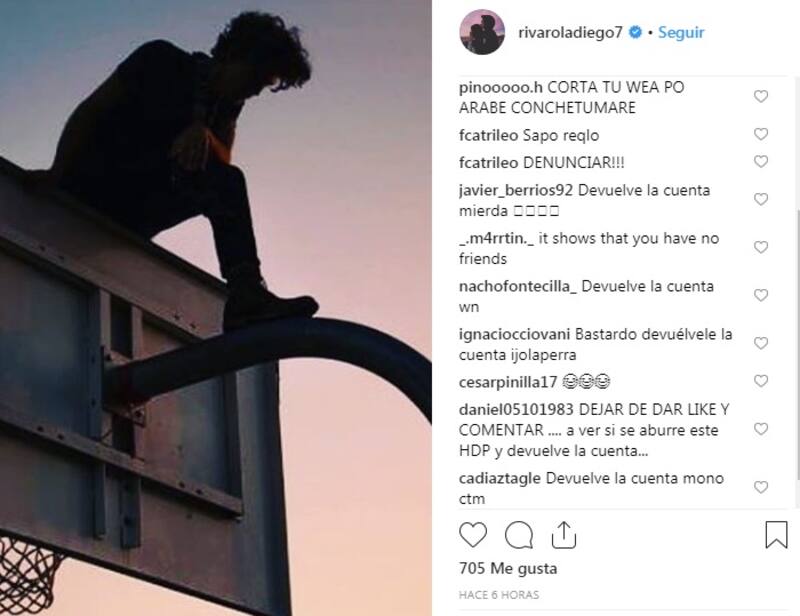Viewport: 800px width, 616px height.
Task: Like ignaciocciovani's comment with its heart
Action: point(761,343)
